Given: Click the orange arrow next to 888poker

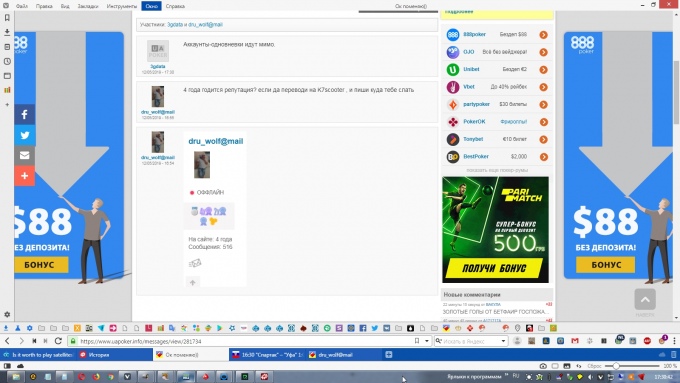Looking at the screenshot, I should coord(543,35).
